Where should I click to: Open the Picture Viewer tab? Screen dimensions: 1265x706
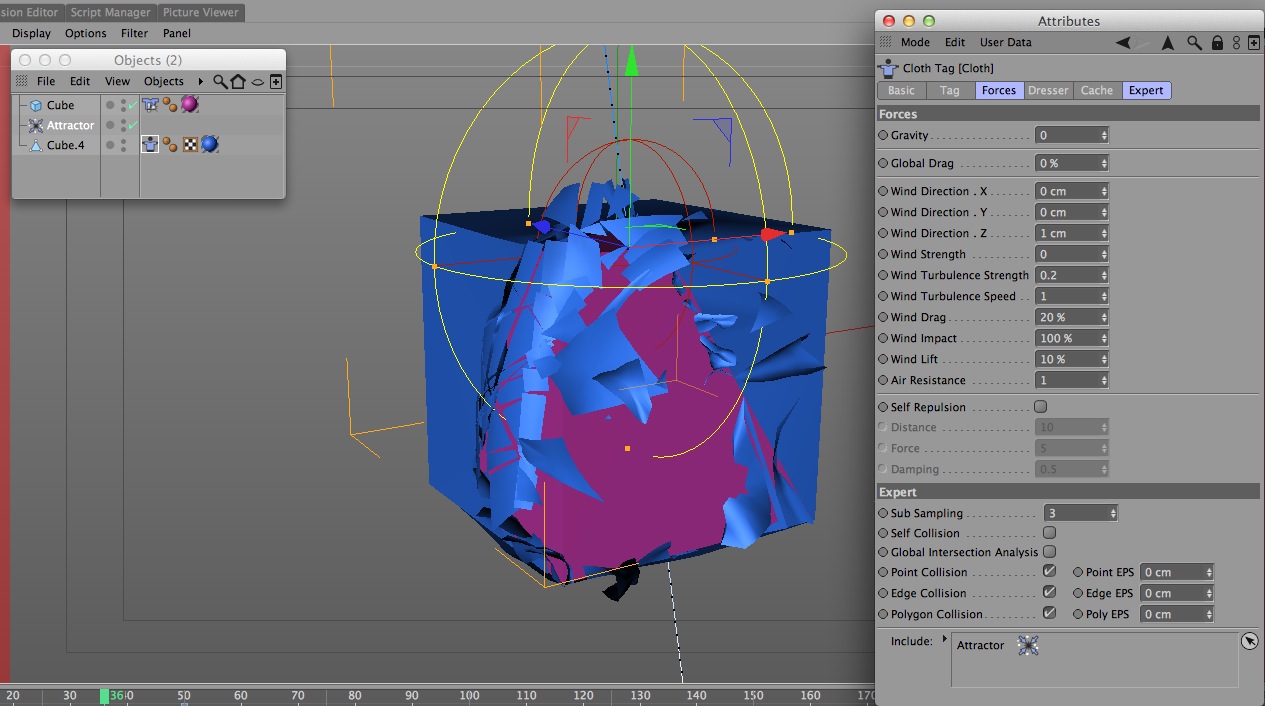201,12
